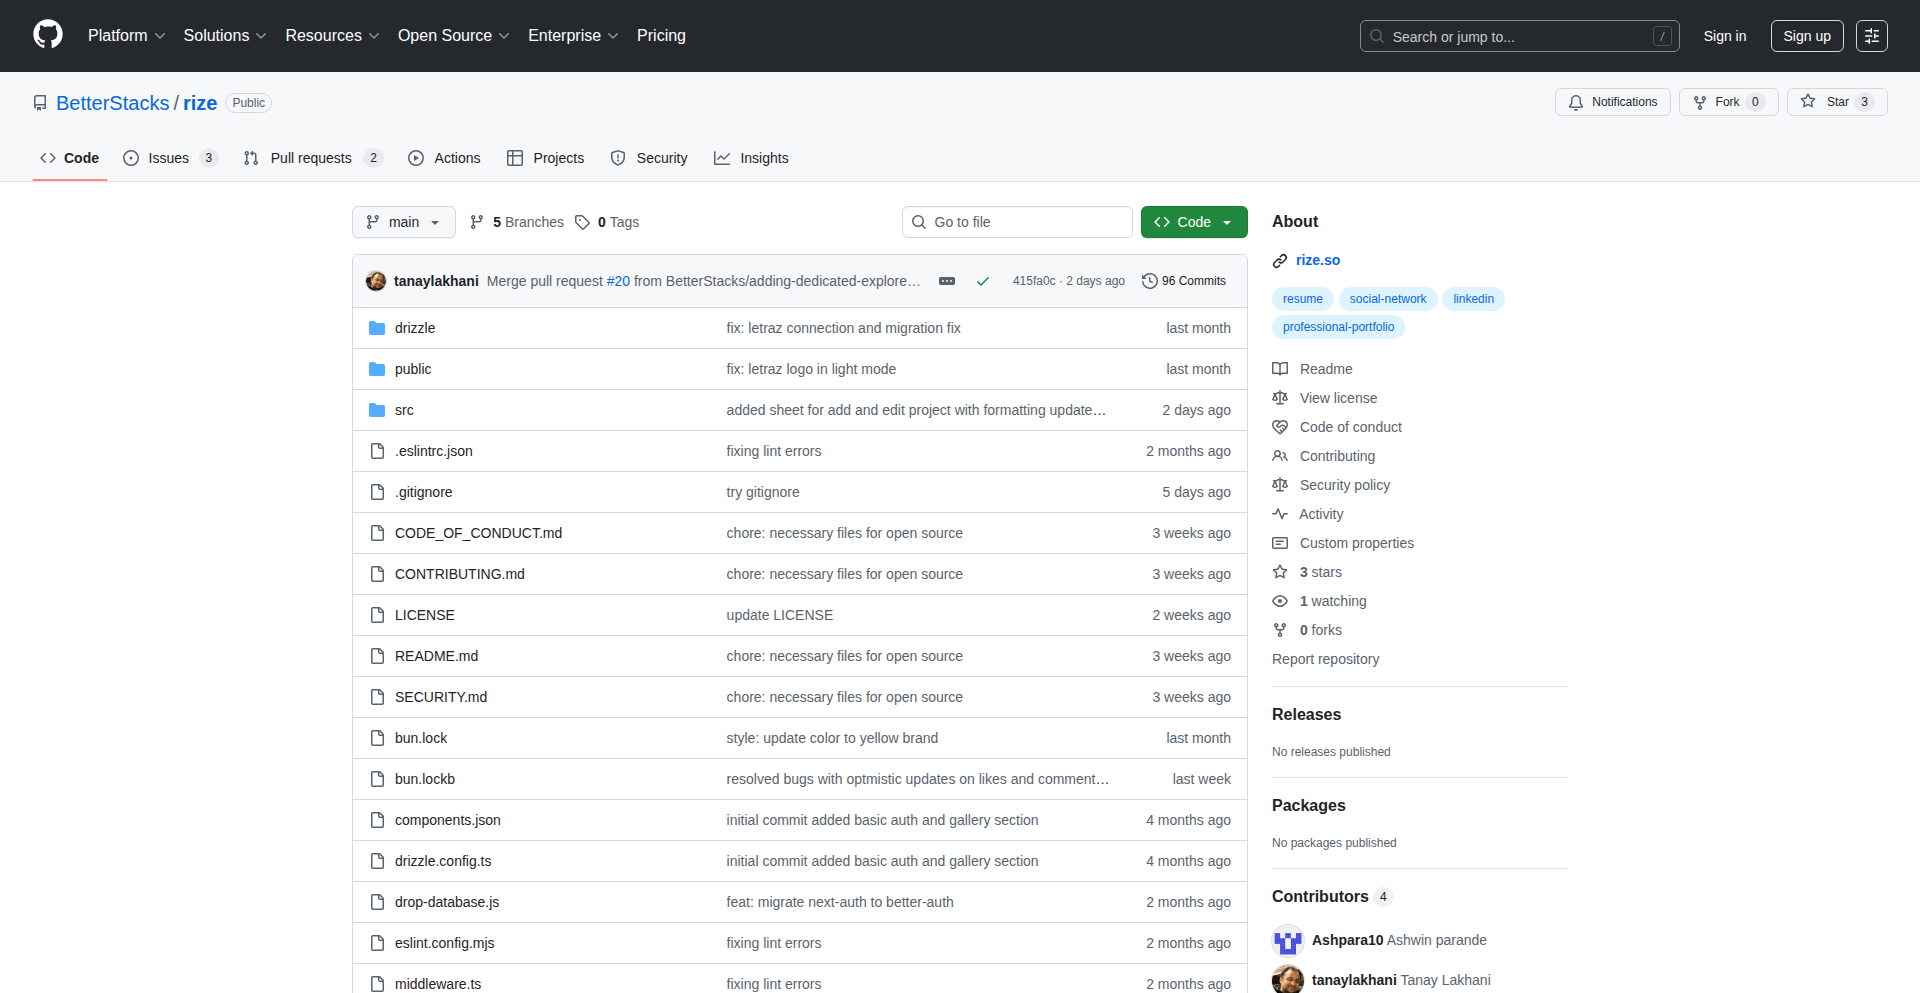Screen dimensions: 1920x993
Task: Select the linkedin topic tag
Action: click(1473, 299)
